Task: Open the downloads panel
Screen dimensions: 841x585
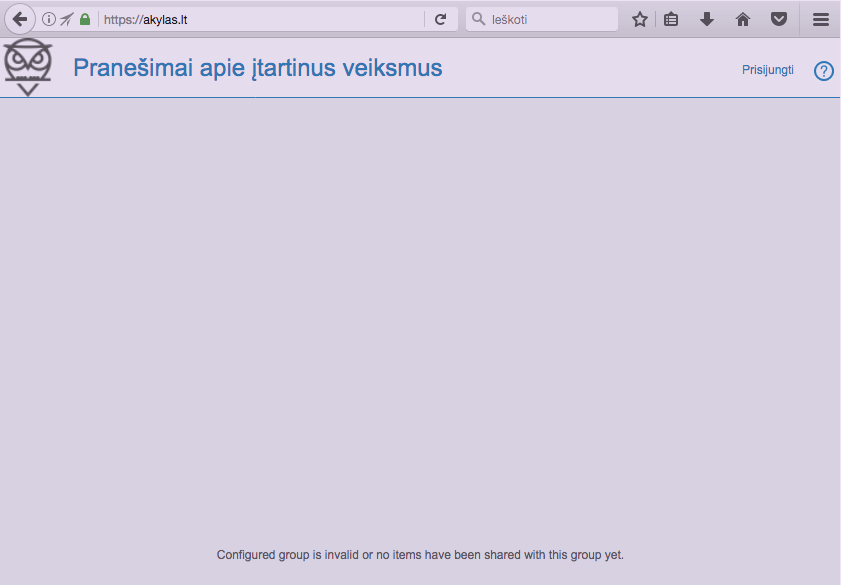Action: 707,19
